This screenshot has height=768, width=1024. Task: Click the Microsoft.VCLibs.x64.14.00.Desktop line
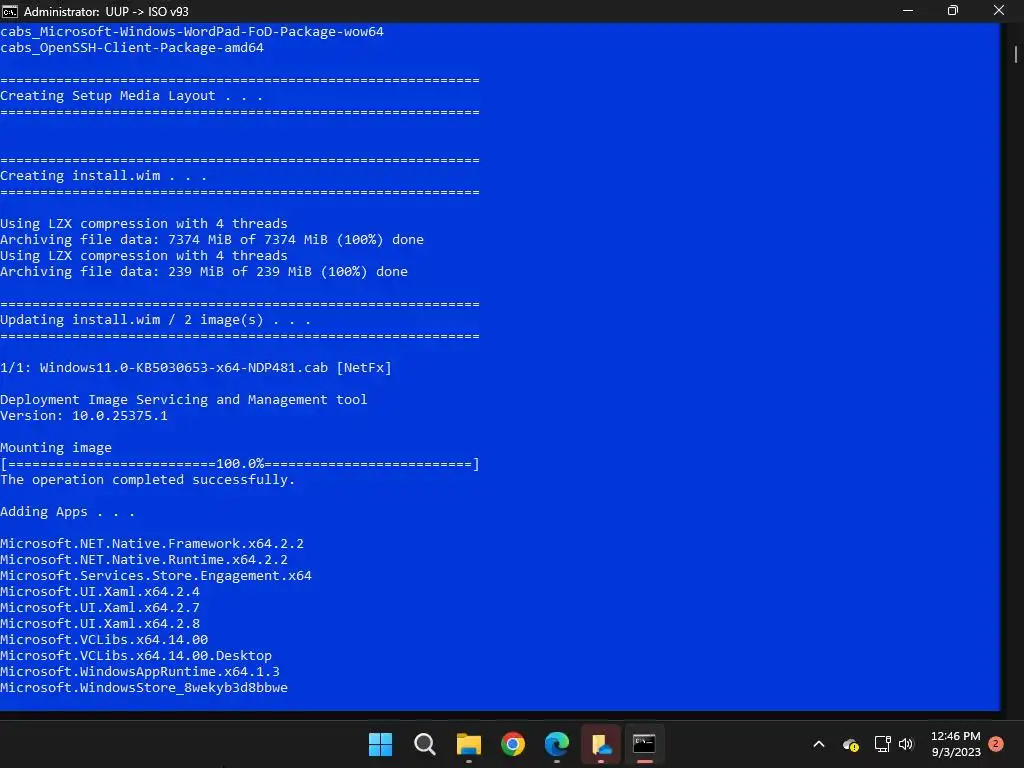click(x=136, y=656)
